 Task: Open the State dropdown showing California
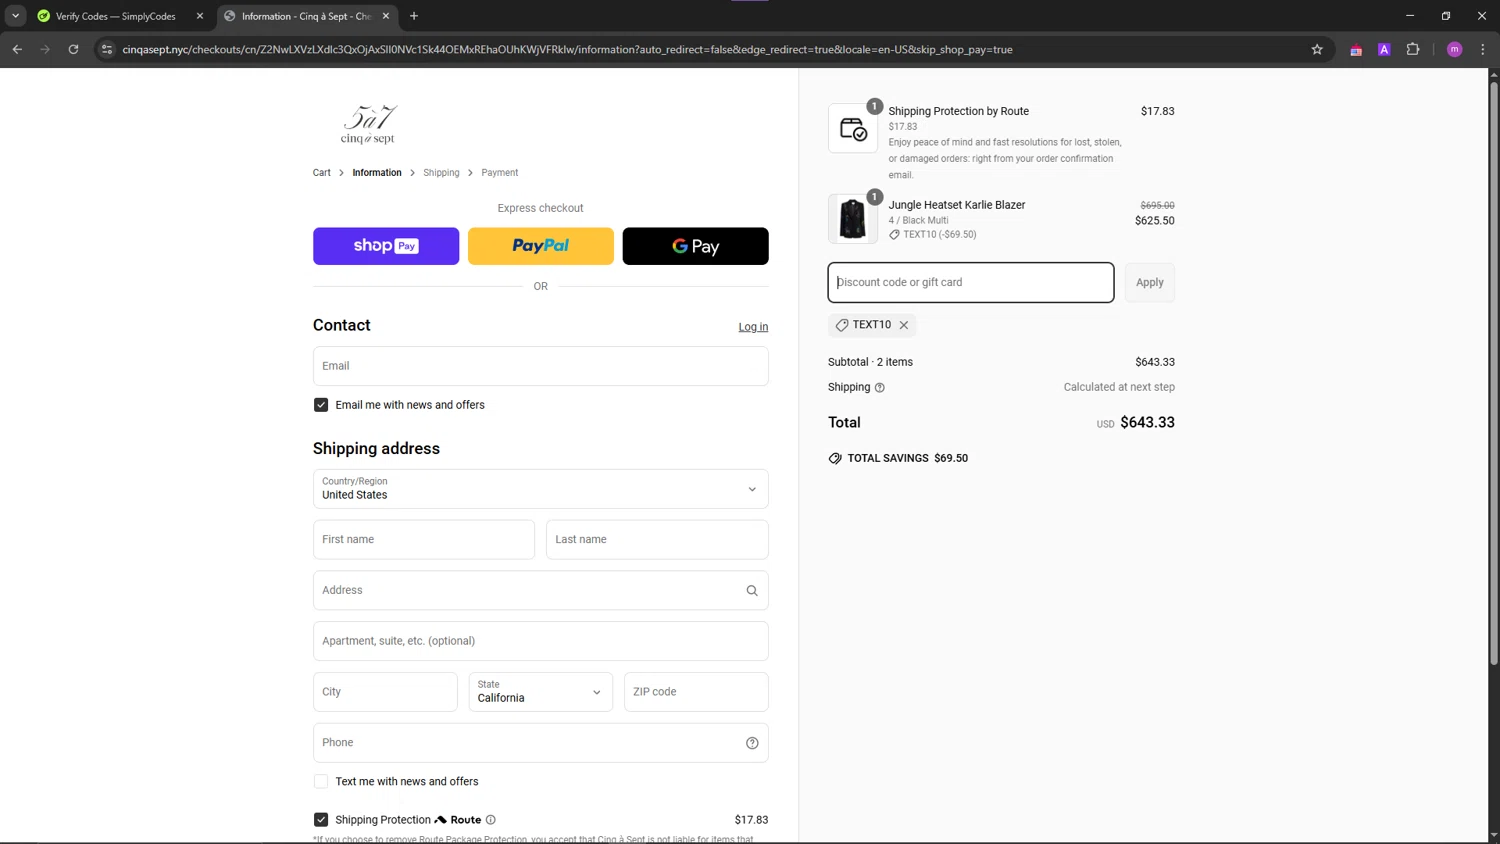tap(540, 692)
